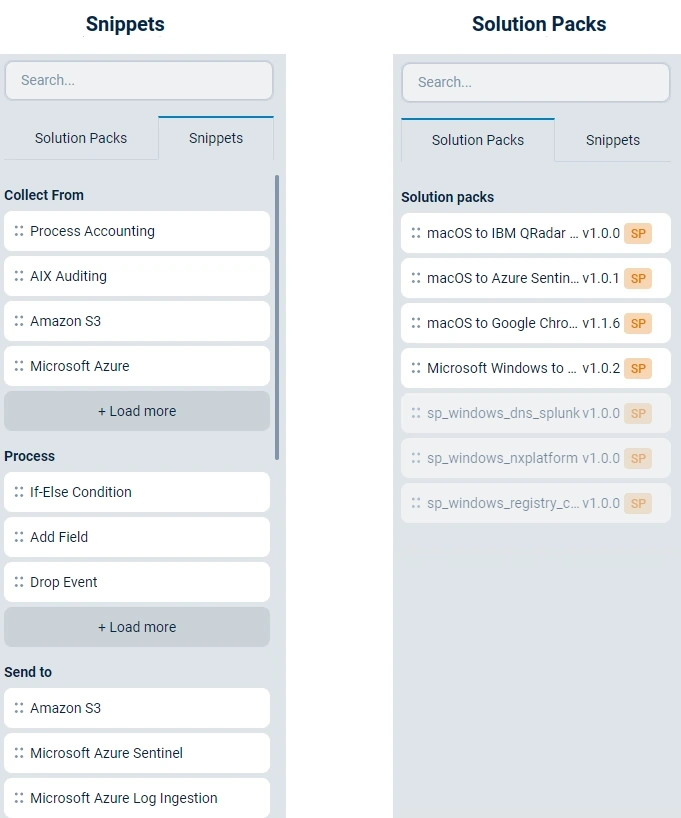Click the SP badge on sp_windows_dns_splunk pack
Viewport: 681px width, 818px height.
click(638, 413)
